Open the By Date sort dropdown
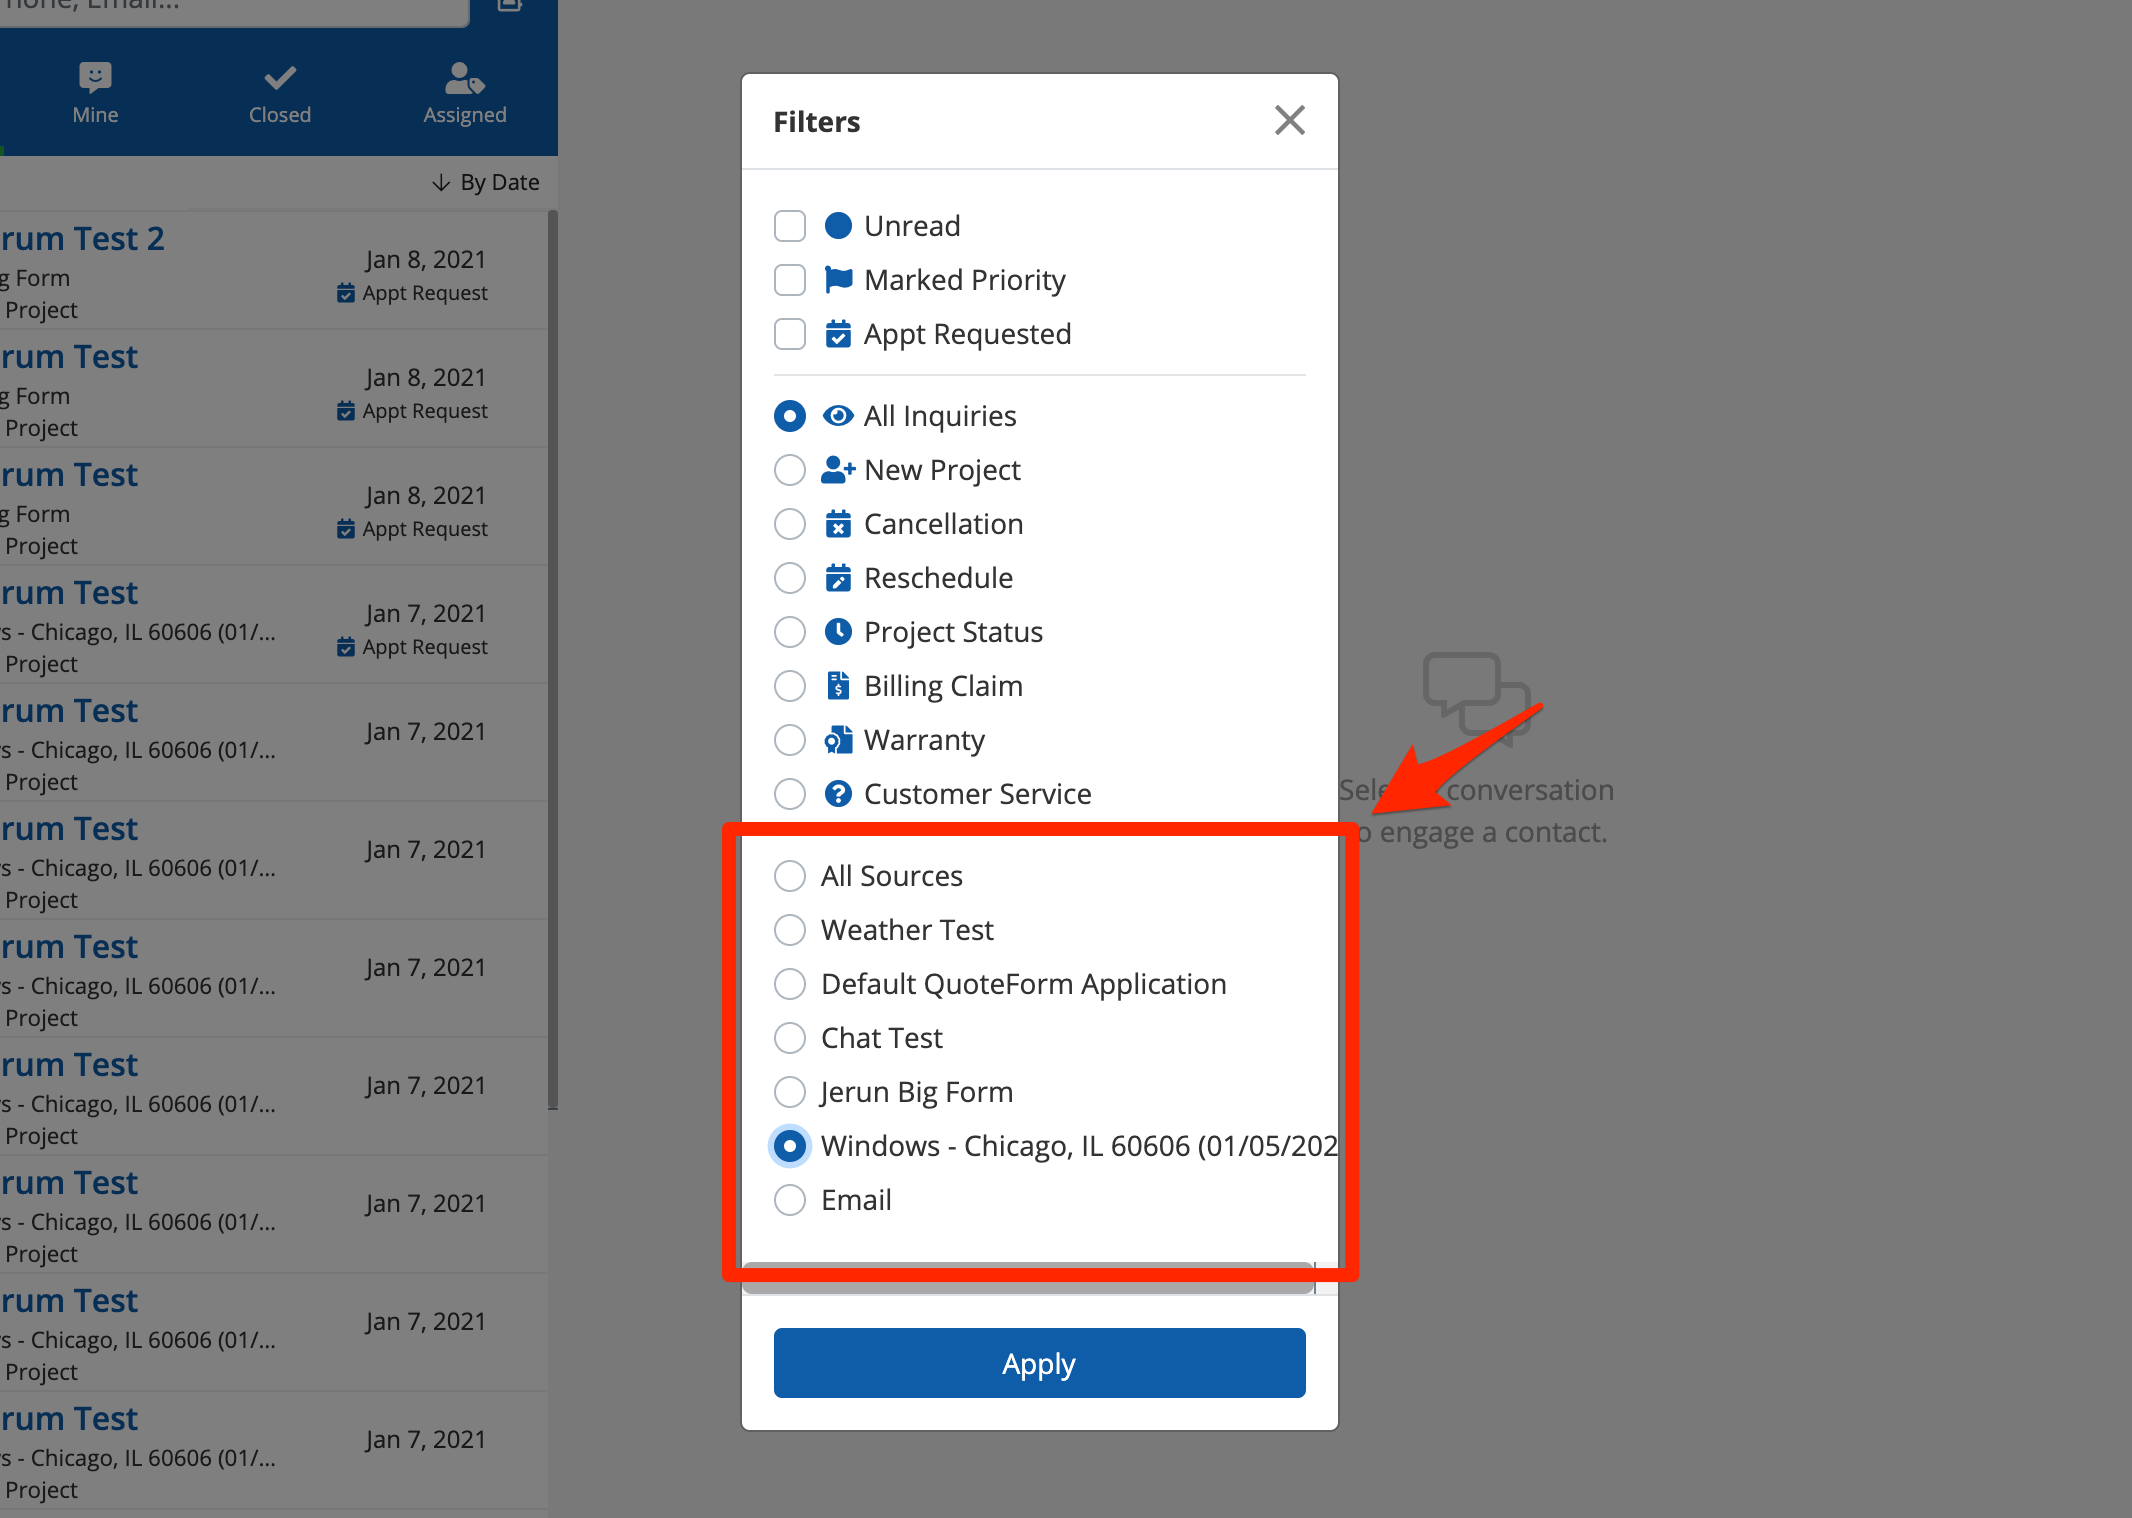 [486, 182]
